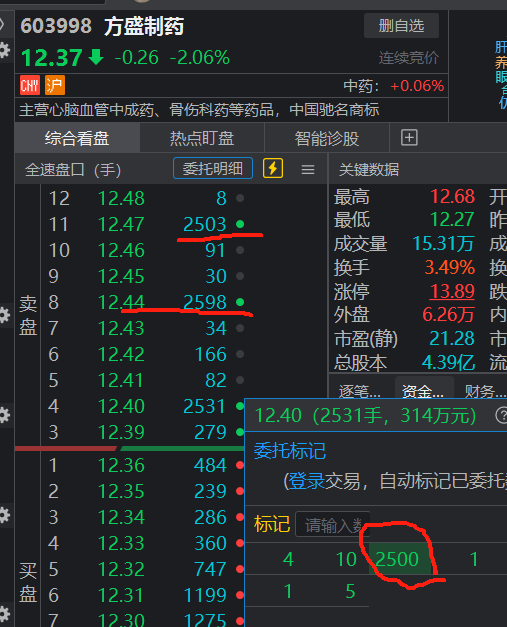Image resolution: width=507 pixels, height=627 pixels.
Task: Click sell volume 279 at 12.39
Action: click(x=210, y=432)
